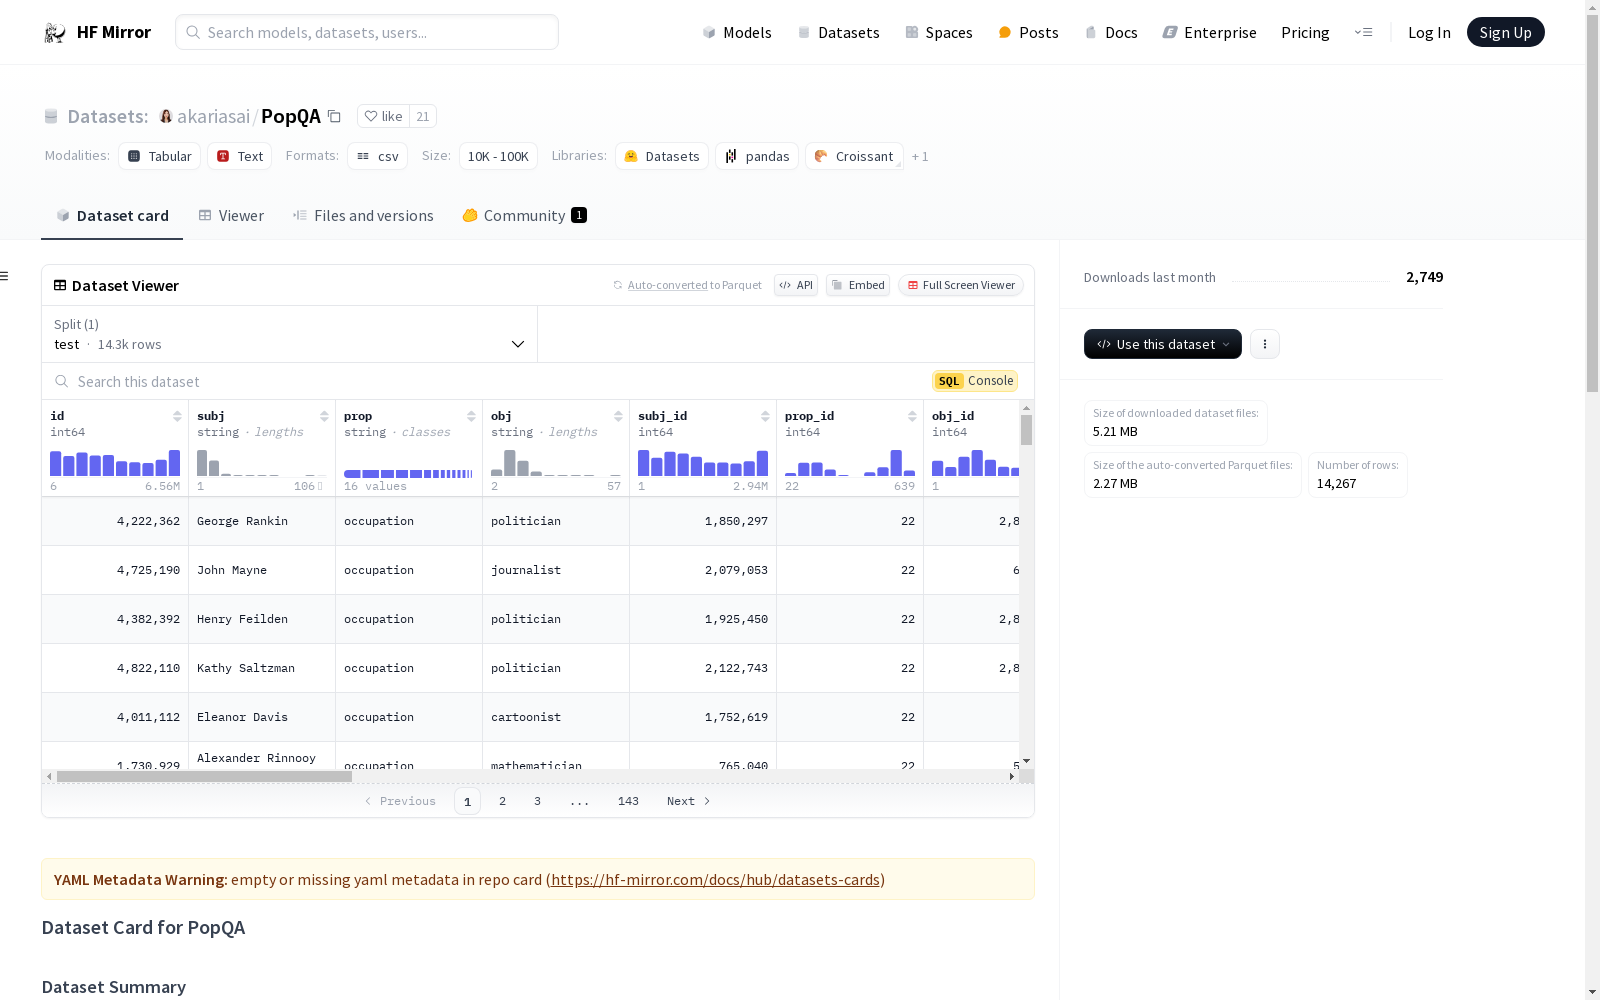Click the id column histogram

(115, 462)
